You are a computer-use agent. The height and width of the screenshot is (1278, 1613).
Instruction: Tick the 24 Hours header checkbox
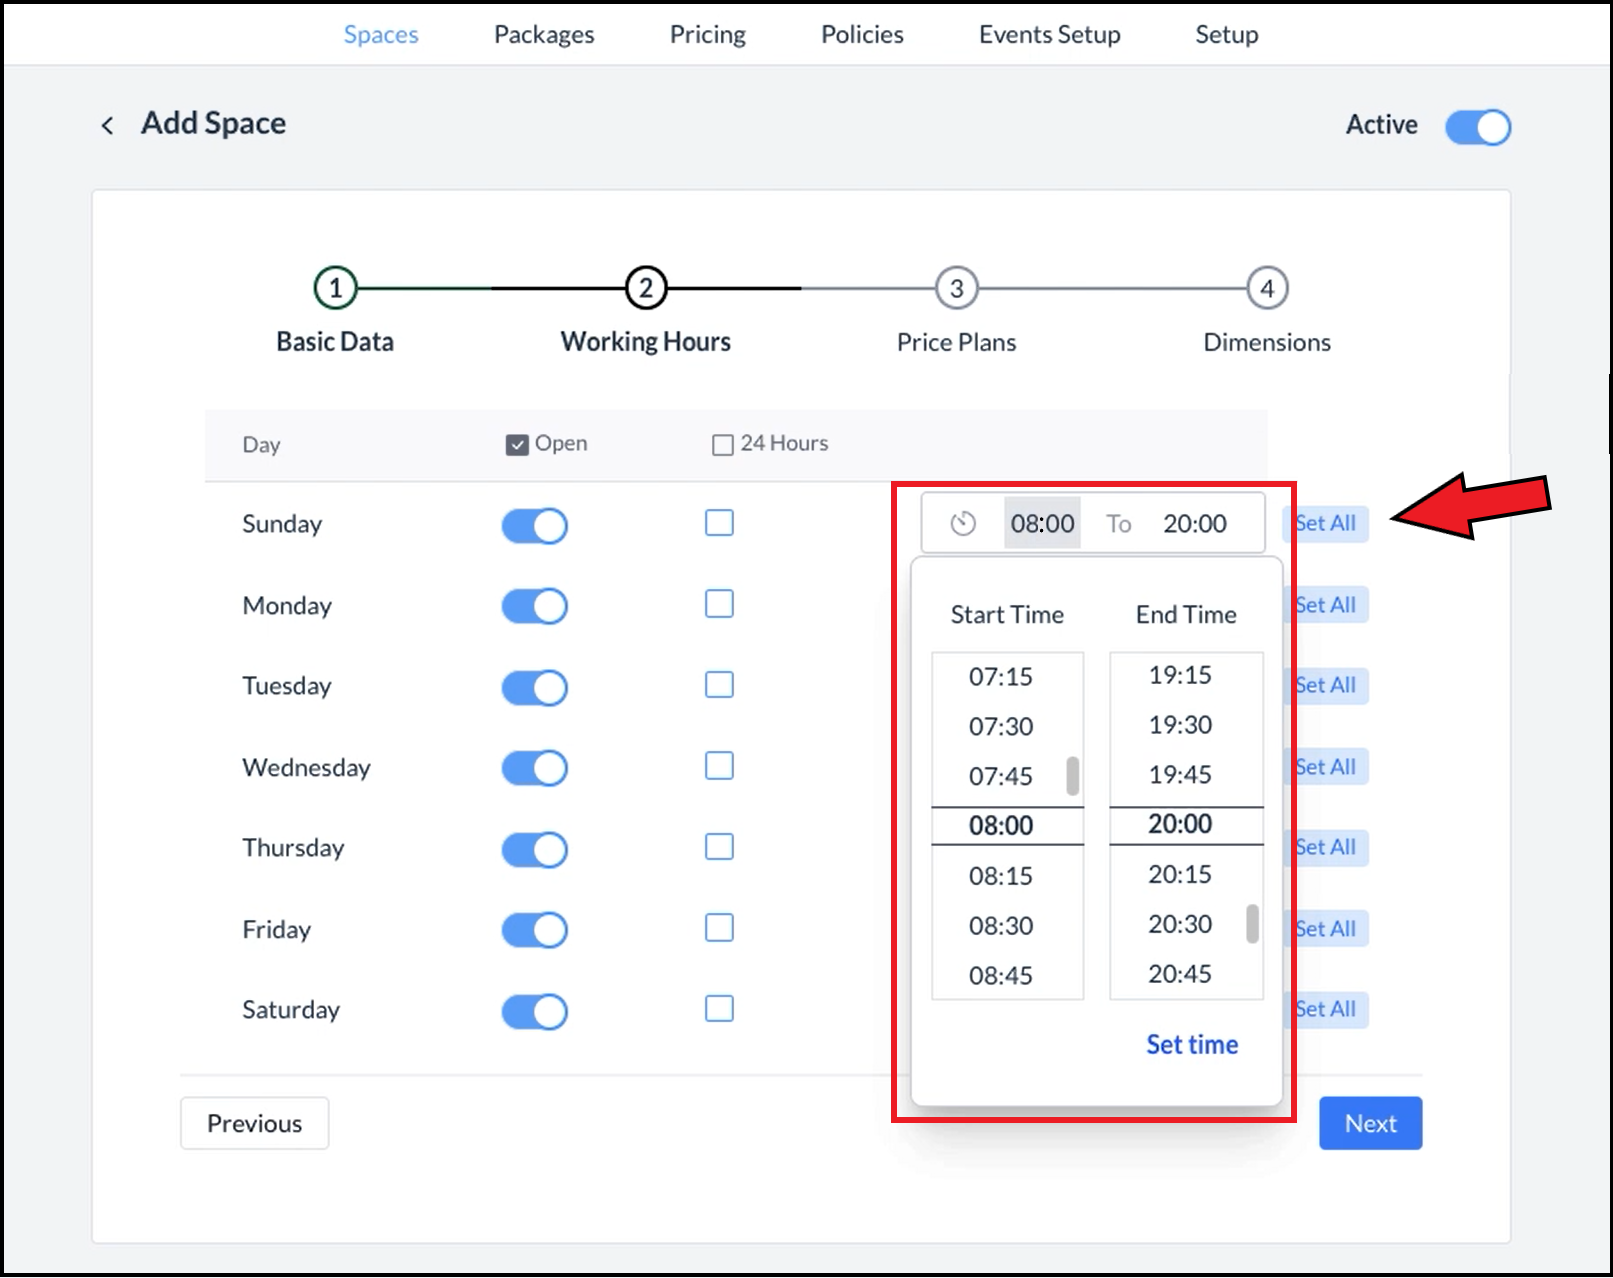pyautogui.click(x=722, y=445)
